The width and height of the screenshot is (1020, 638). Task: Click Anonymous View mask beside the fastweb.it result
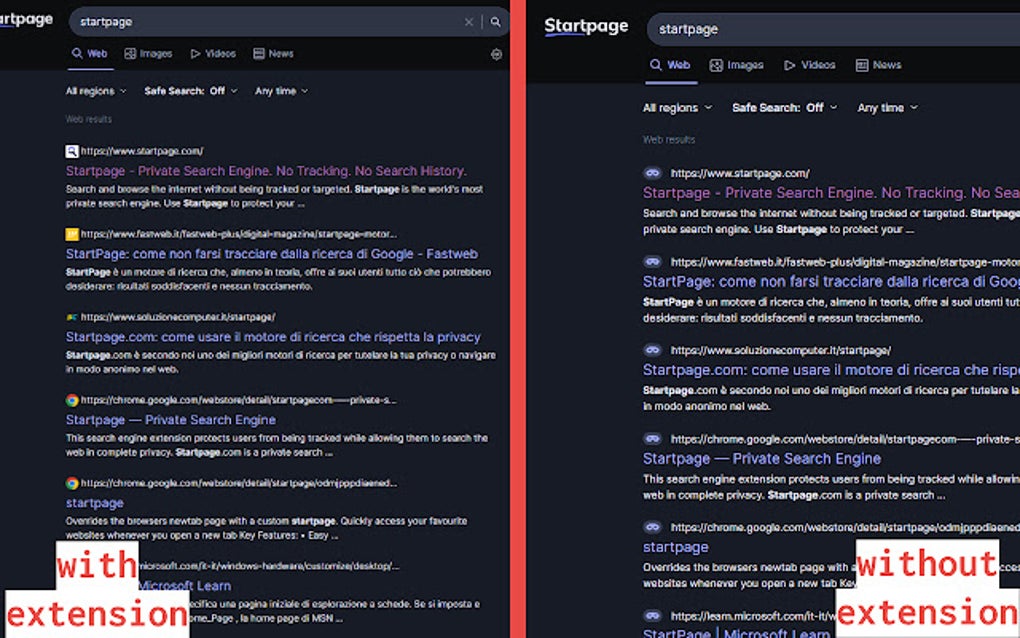(x=653, y=263)
